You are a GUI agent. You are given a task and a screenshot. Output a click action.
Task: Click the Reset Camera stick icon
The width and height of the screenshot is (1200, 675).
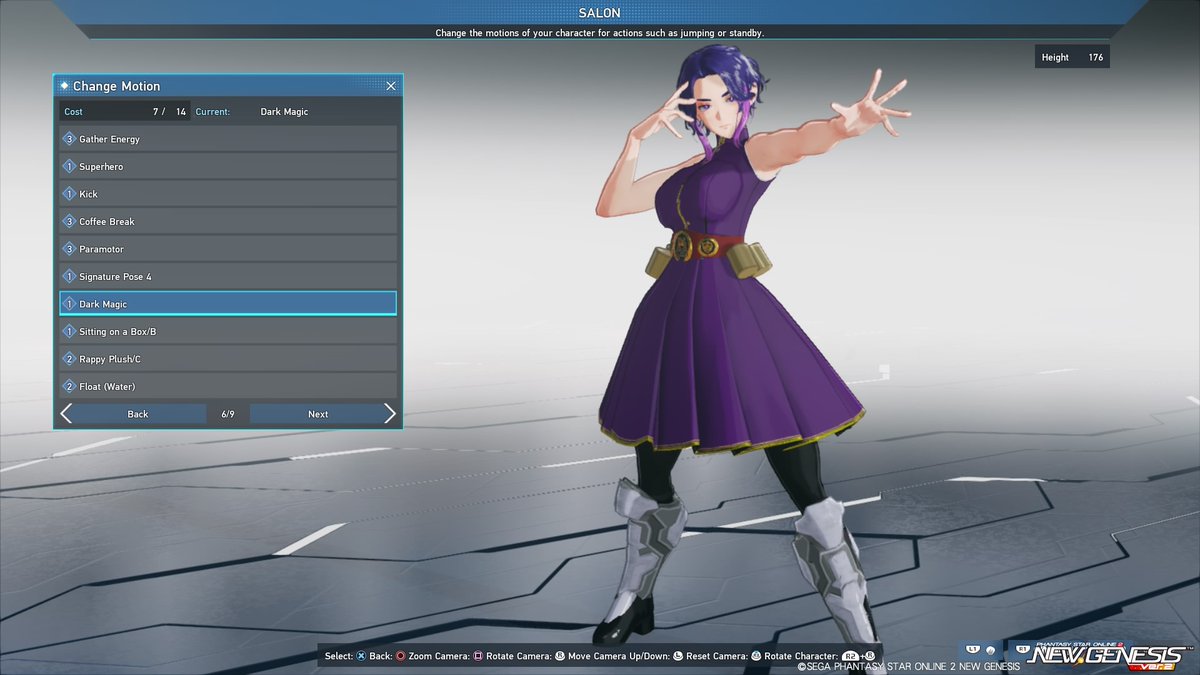[756, 656]
